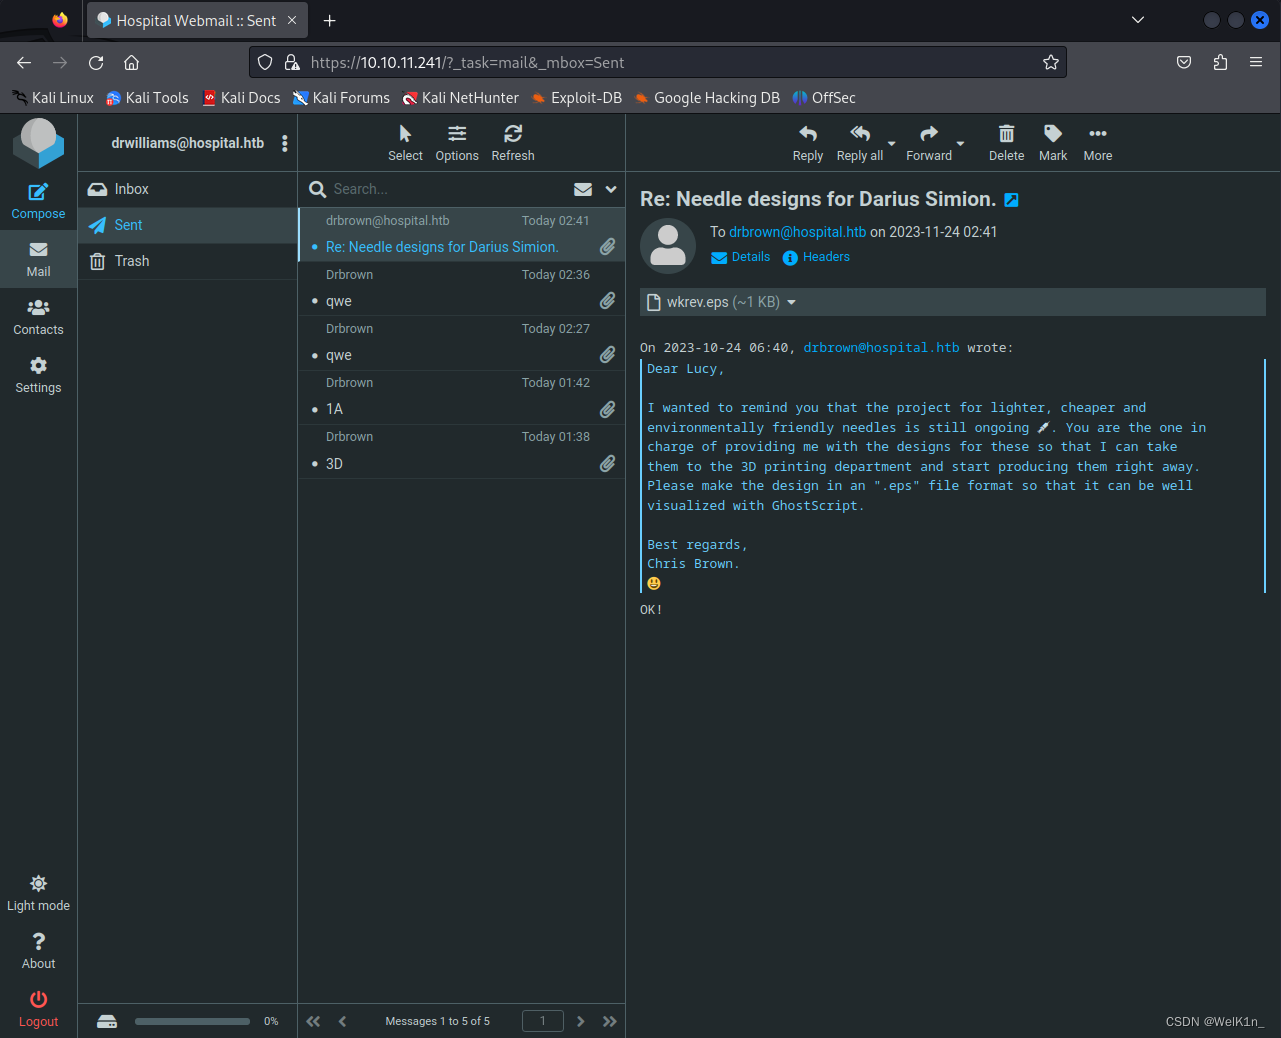Click the sender avatar picture
Image resolution: width=1281 pixels, height=1038 pixels.
tap(668, 246)
